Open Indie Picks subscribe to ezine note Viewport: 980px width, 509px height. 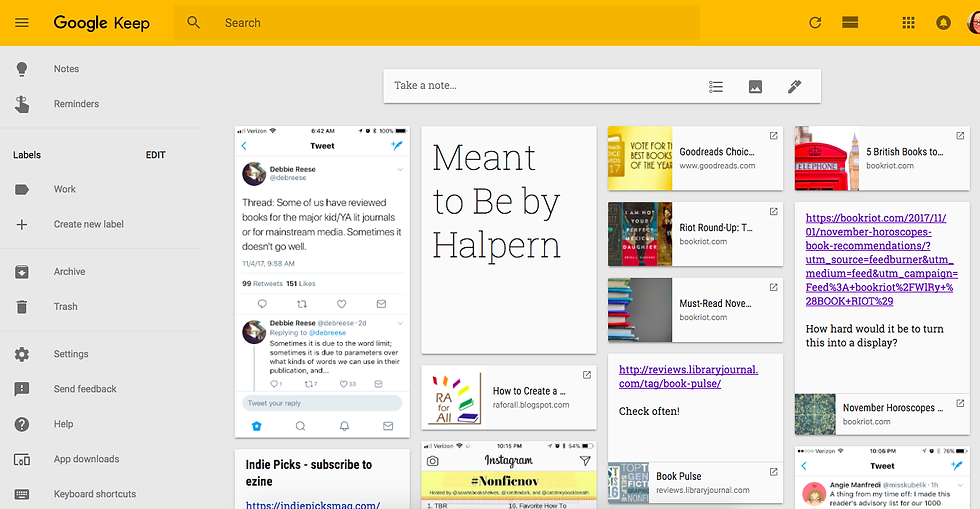[322, 479]
